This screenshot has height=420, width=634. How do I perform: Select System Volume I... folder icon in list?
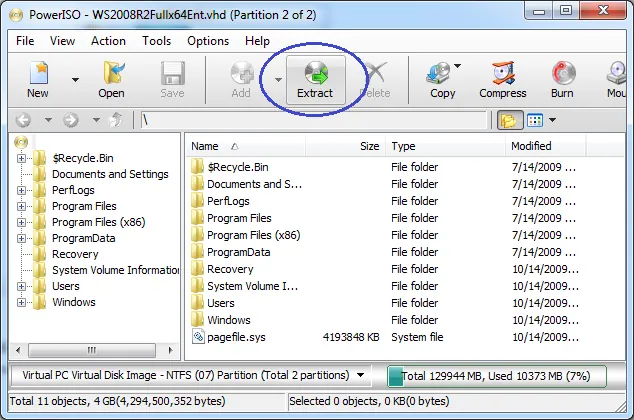coord(197,285)
